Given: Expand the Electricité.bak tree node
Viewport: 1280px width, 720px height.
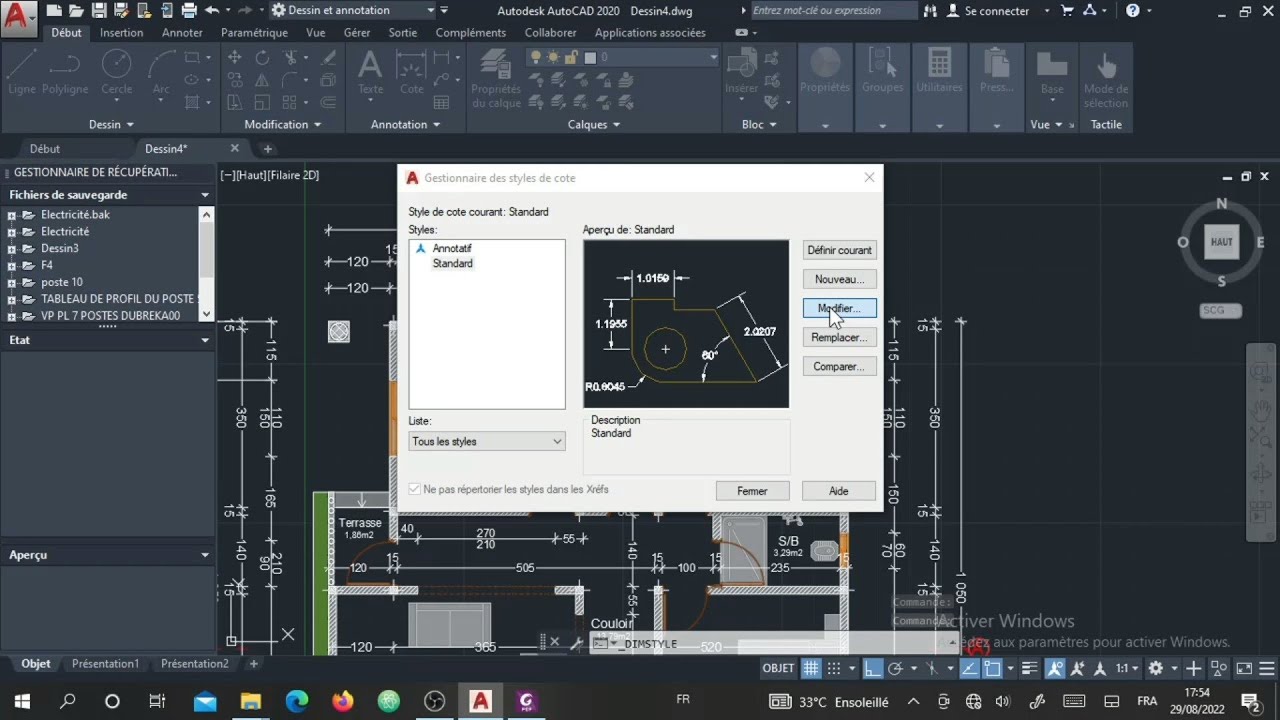Looking at the screenshot, I should 12,215.
